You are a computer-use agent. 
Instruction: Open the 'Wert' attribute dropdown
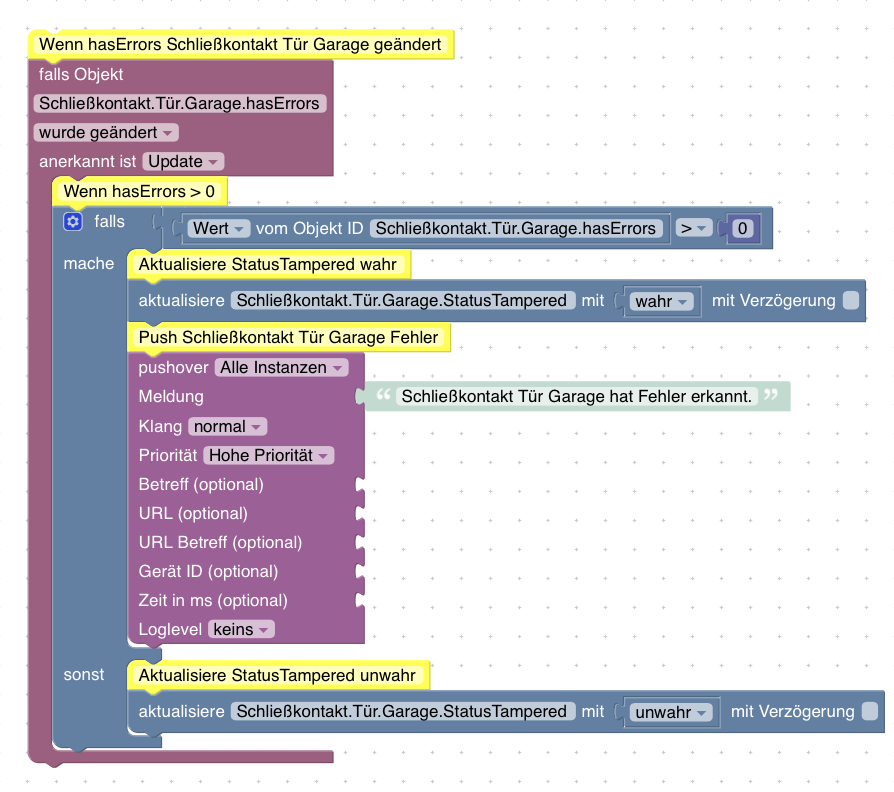[x=219, y=228]
